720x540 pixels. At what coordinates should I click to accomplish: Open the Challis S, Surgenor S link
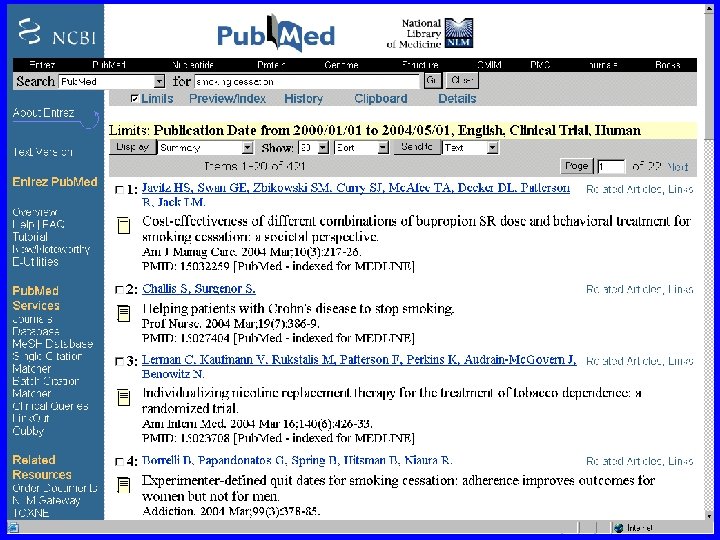[199, 288]
